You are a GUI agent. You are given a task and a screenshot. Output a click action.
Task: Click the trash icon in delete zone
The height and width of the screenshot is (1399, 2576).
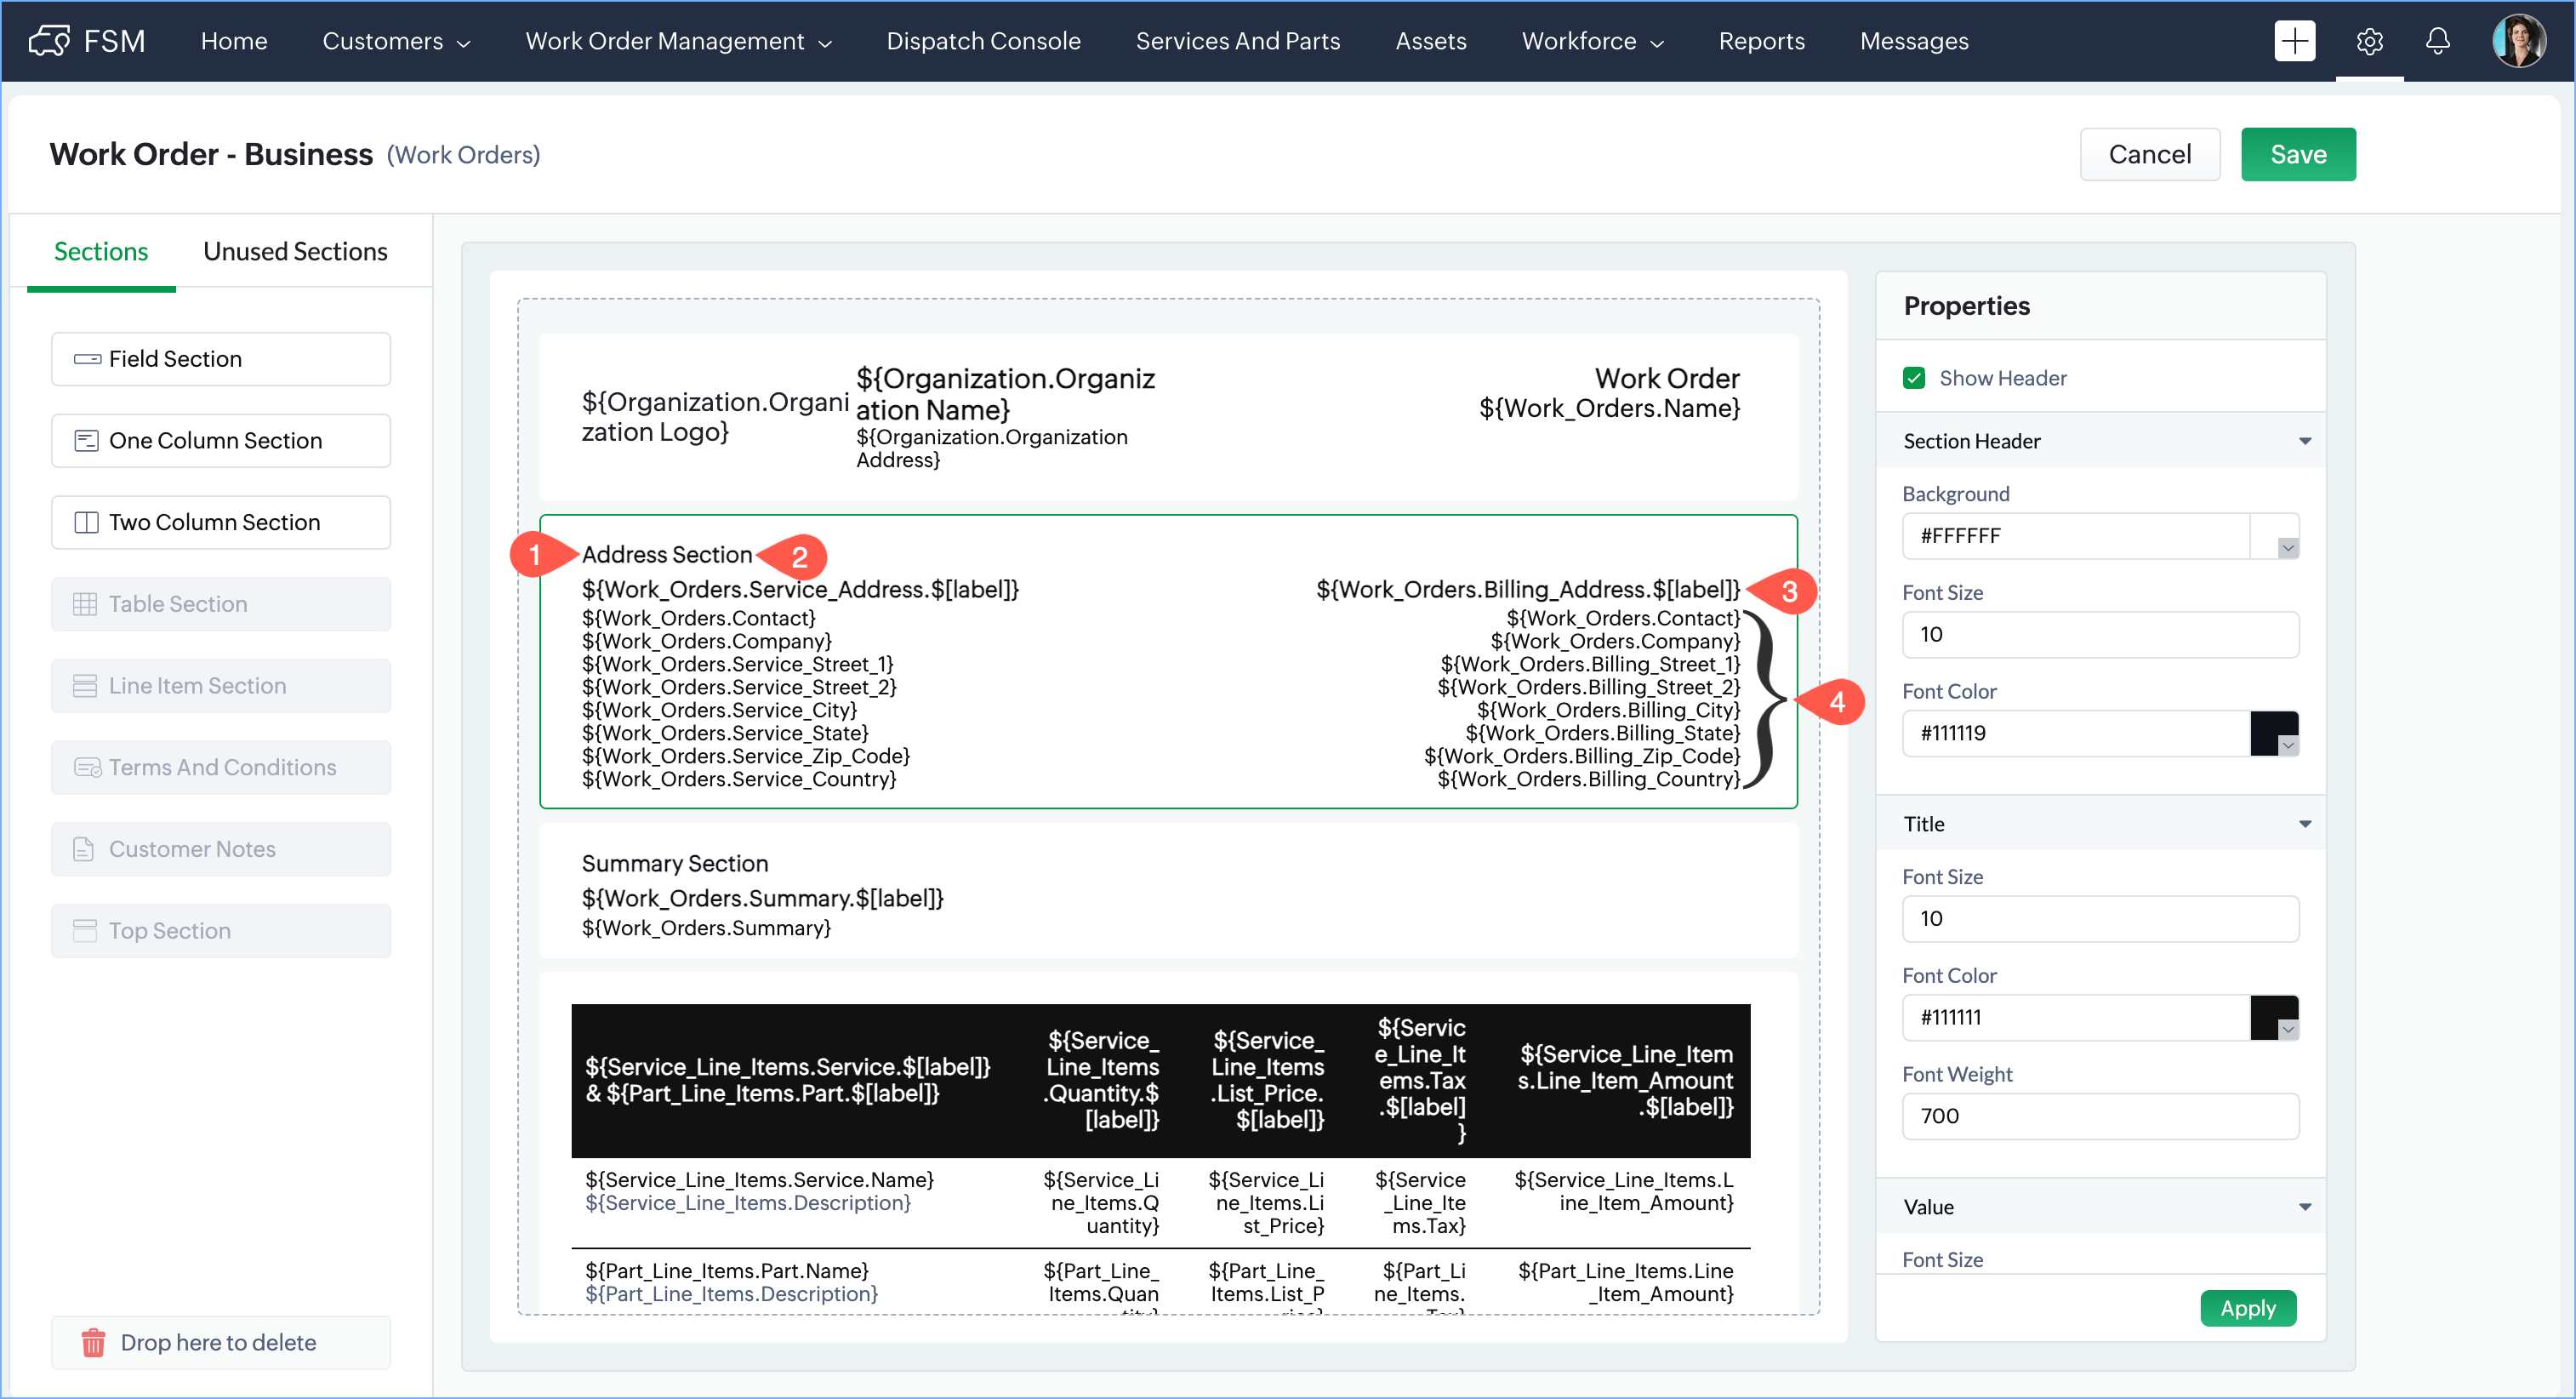pyautogui.click(x=93, y=1342)
